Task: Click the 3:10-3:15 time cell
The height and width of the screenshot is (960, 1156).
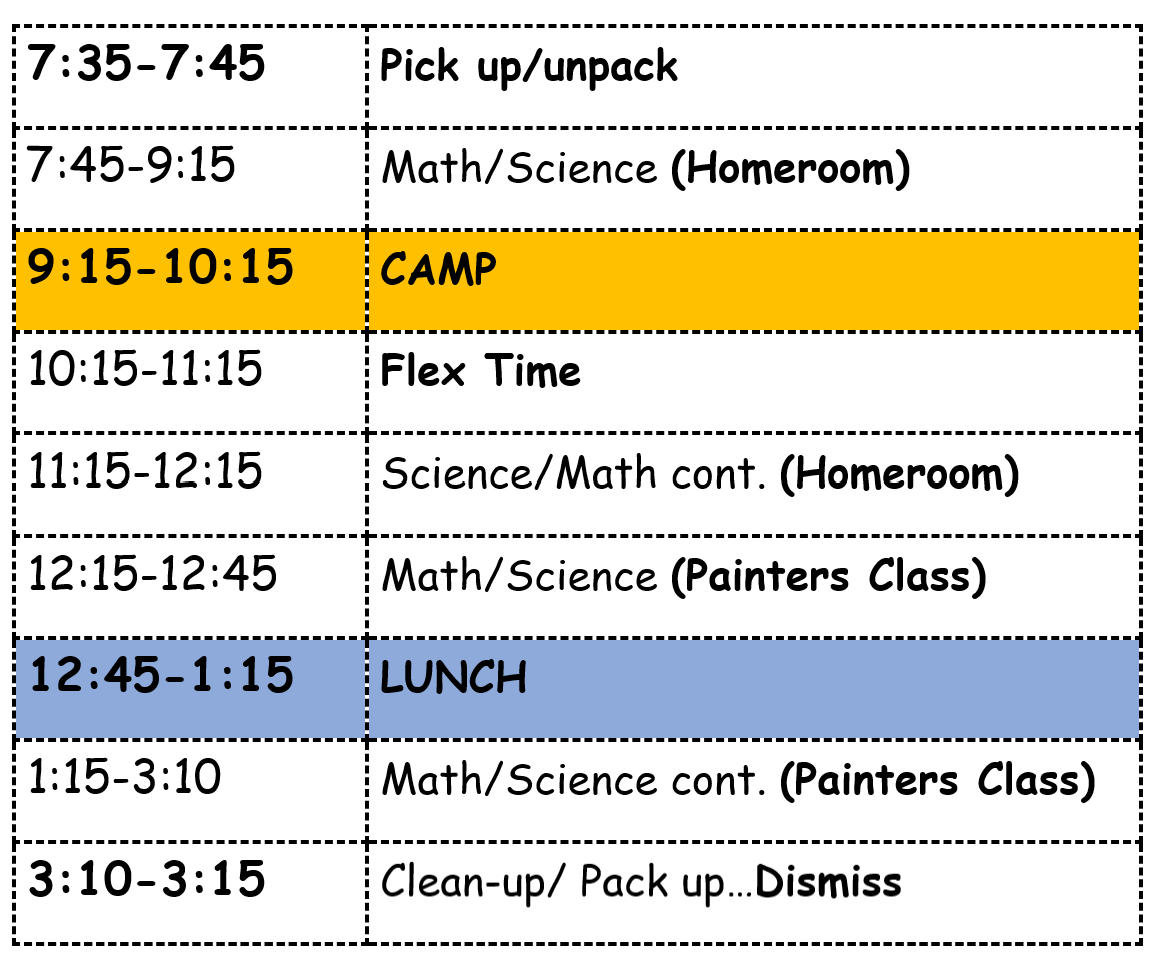Action: pos(190,893)
